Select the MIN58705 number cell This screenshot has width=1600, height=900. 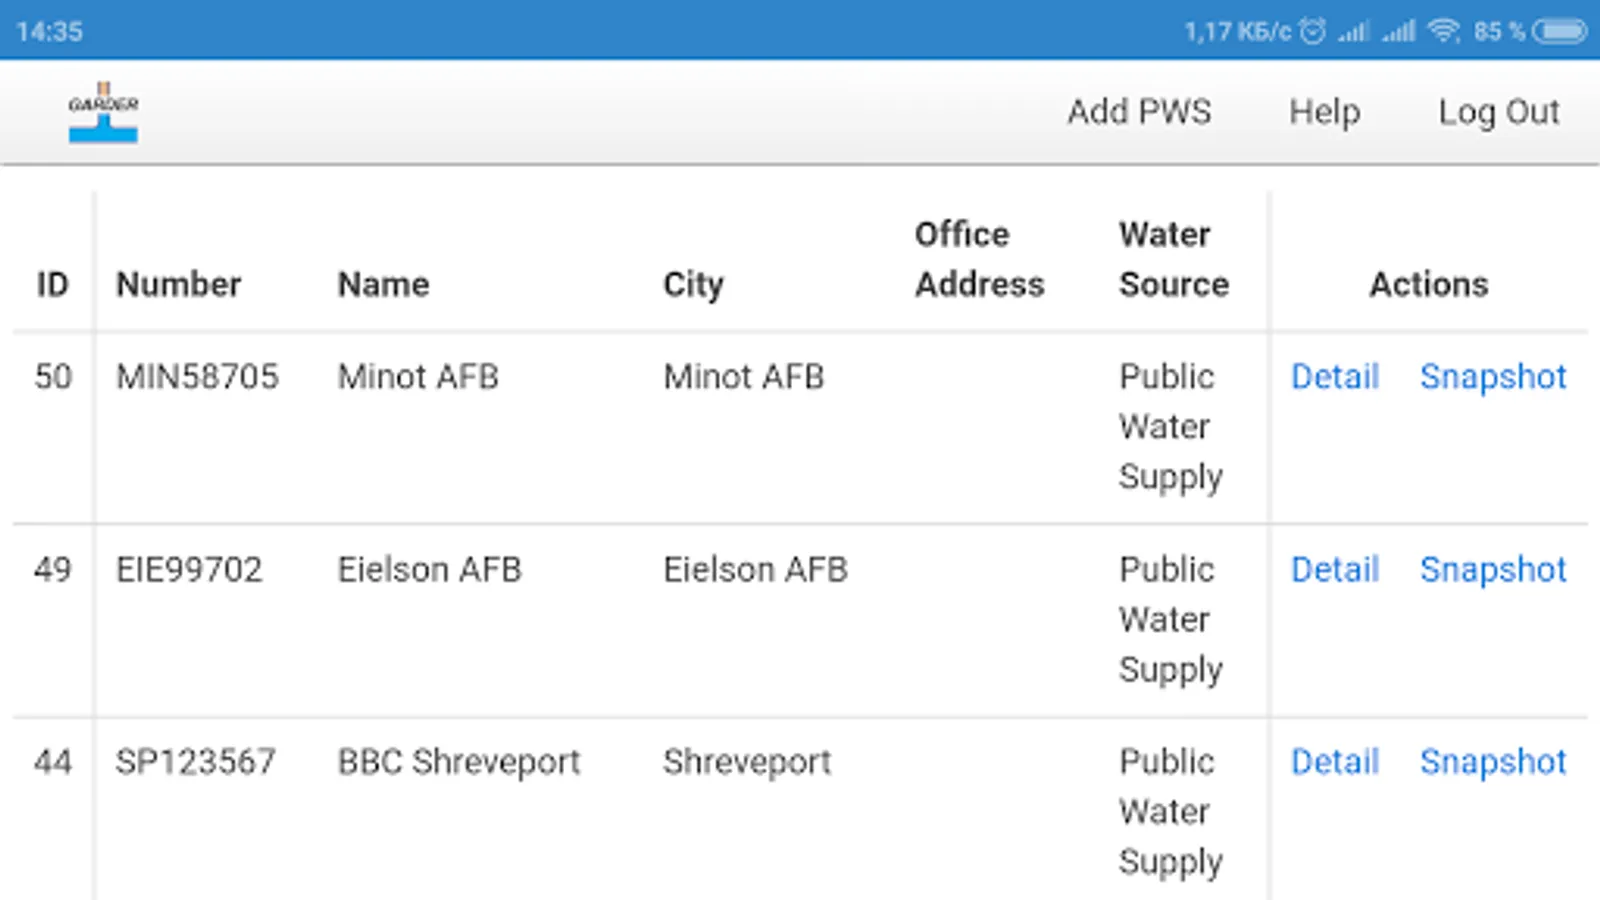pos(197,377)
